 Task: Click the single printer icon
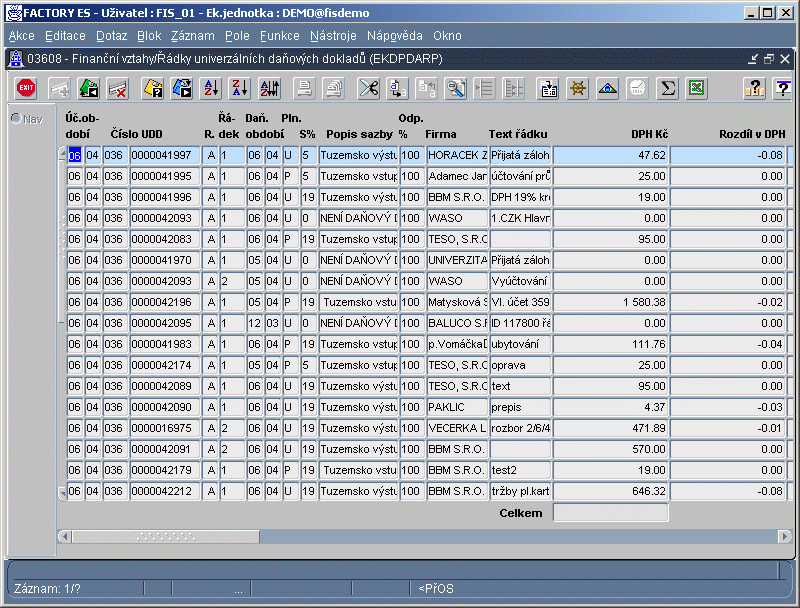click(305, 88)
